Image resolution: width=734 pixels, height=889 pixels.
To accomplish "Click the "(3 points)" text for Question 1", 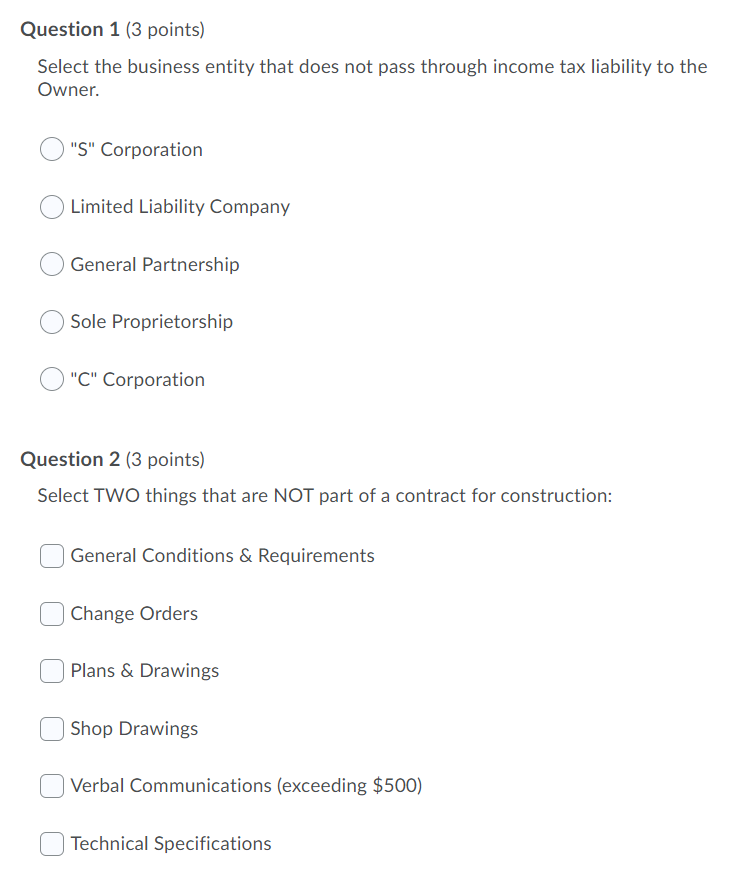I will coord(164,29).
